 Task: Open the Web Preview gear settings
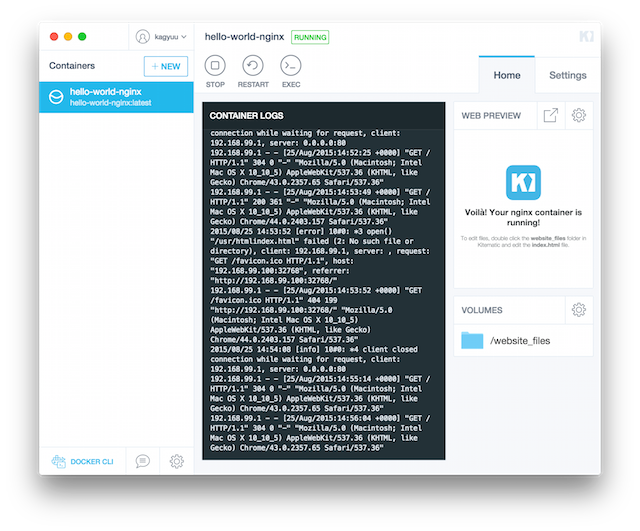[x=578, y=116]
